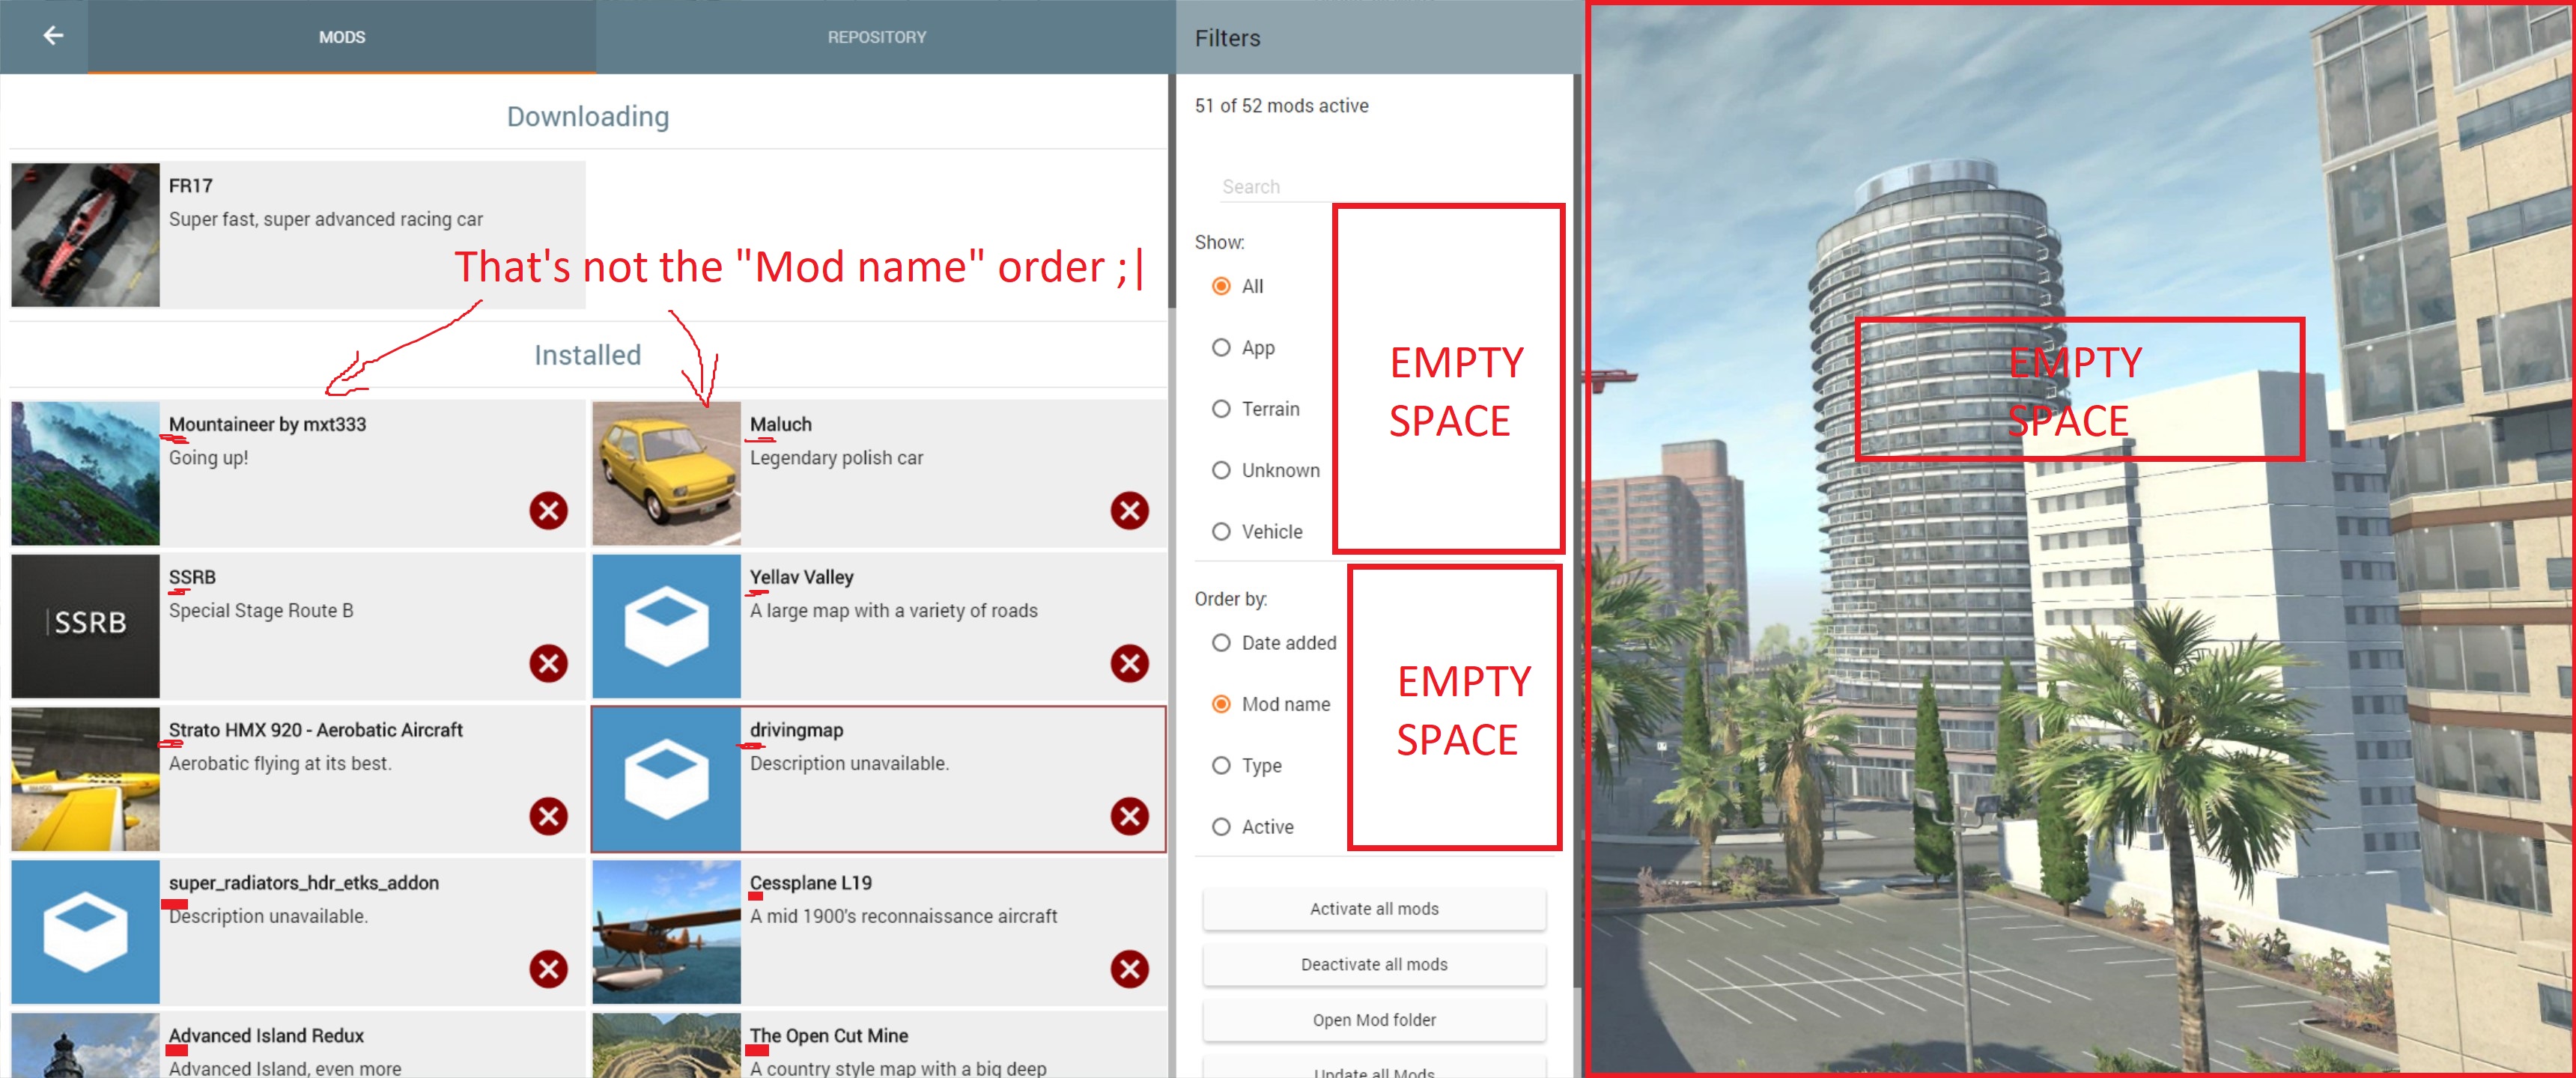The height and width of the screenshot is (1078, 2576).
Task: Click the Strato HMX 920 aircraft thumbnail
Action: click(x=85, y=779)
